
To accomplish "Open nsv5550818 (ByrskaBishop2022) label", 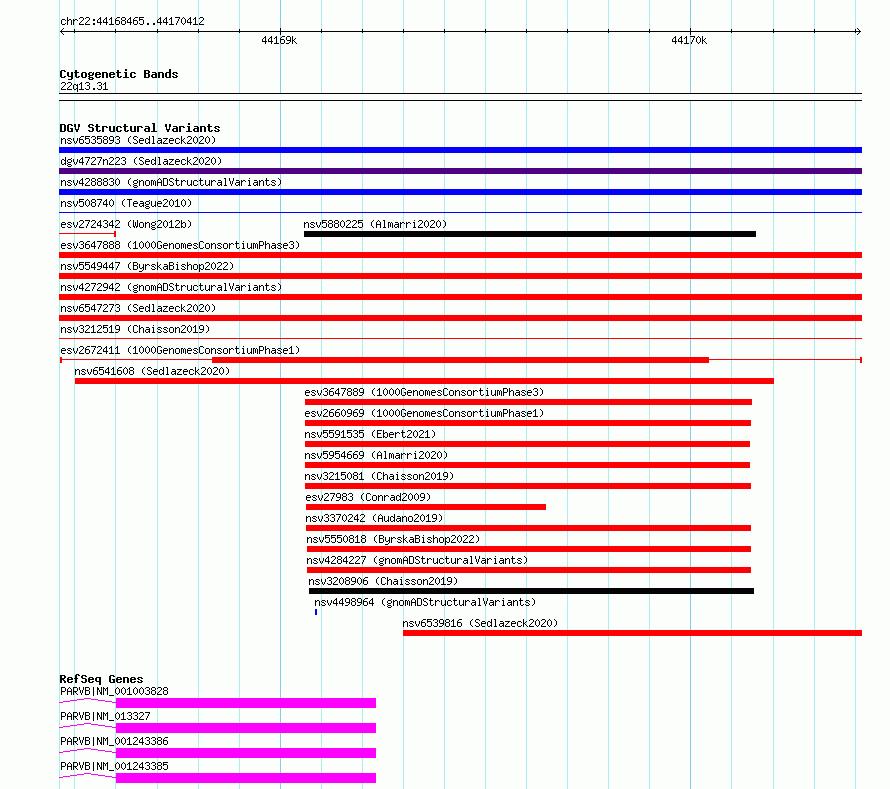I will pyautogui.click(x=393, y=539).
